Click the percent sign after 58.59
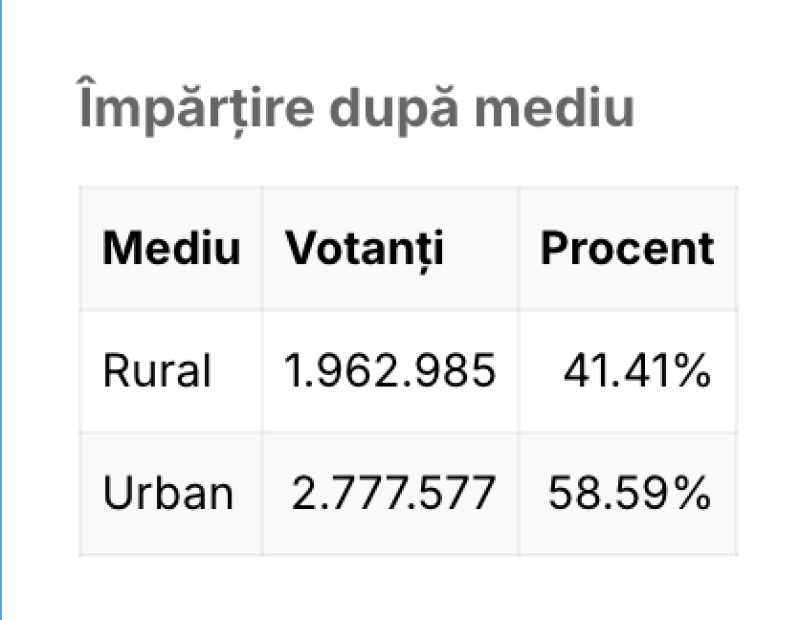This screenshot has width=800, height=620. pos(692,493)
